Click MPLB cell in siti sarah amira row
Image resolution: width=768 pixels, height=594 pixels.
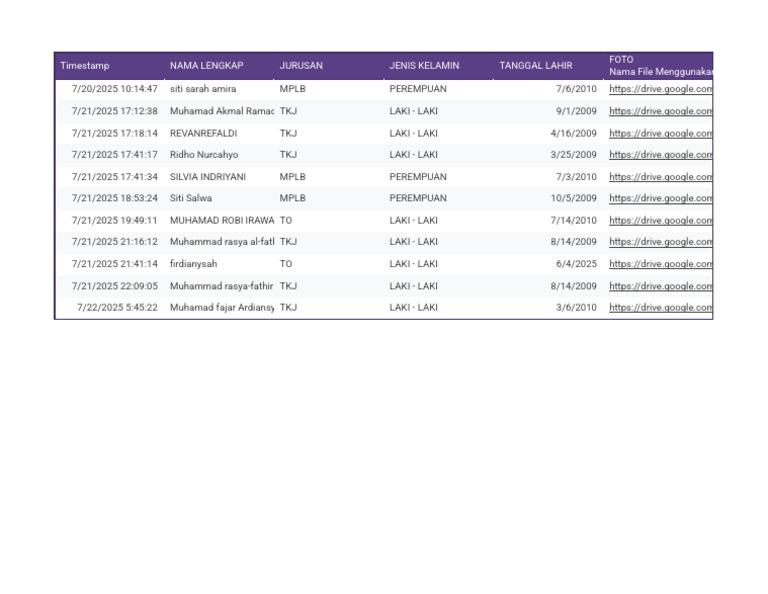coord(292,89)
